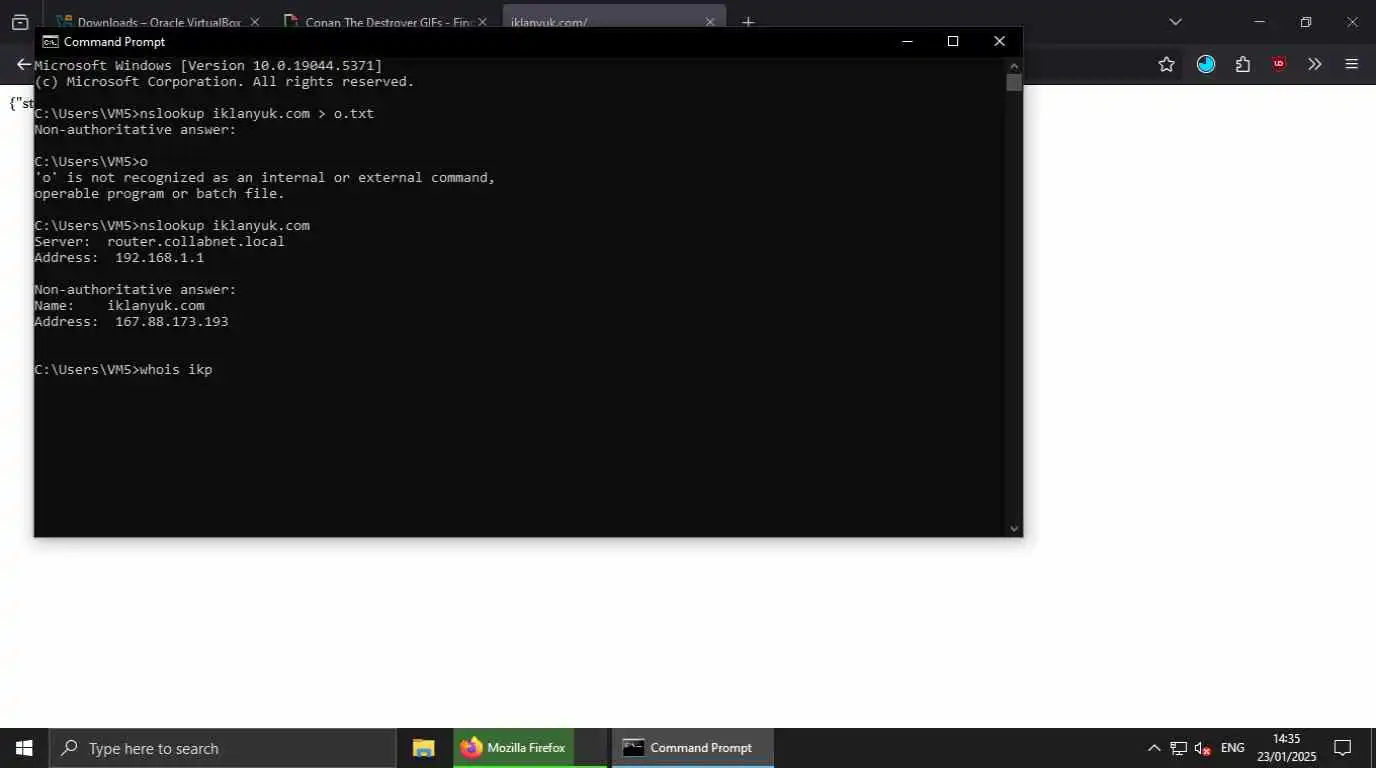Click the Command Prompt title bar icon
Image resolution: width=1376 pixels, height=768 pixels.
49,41
